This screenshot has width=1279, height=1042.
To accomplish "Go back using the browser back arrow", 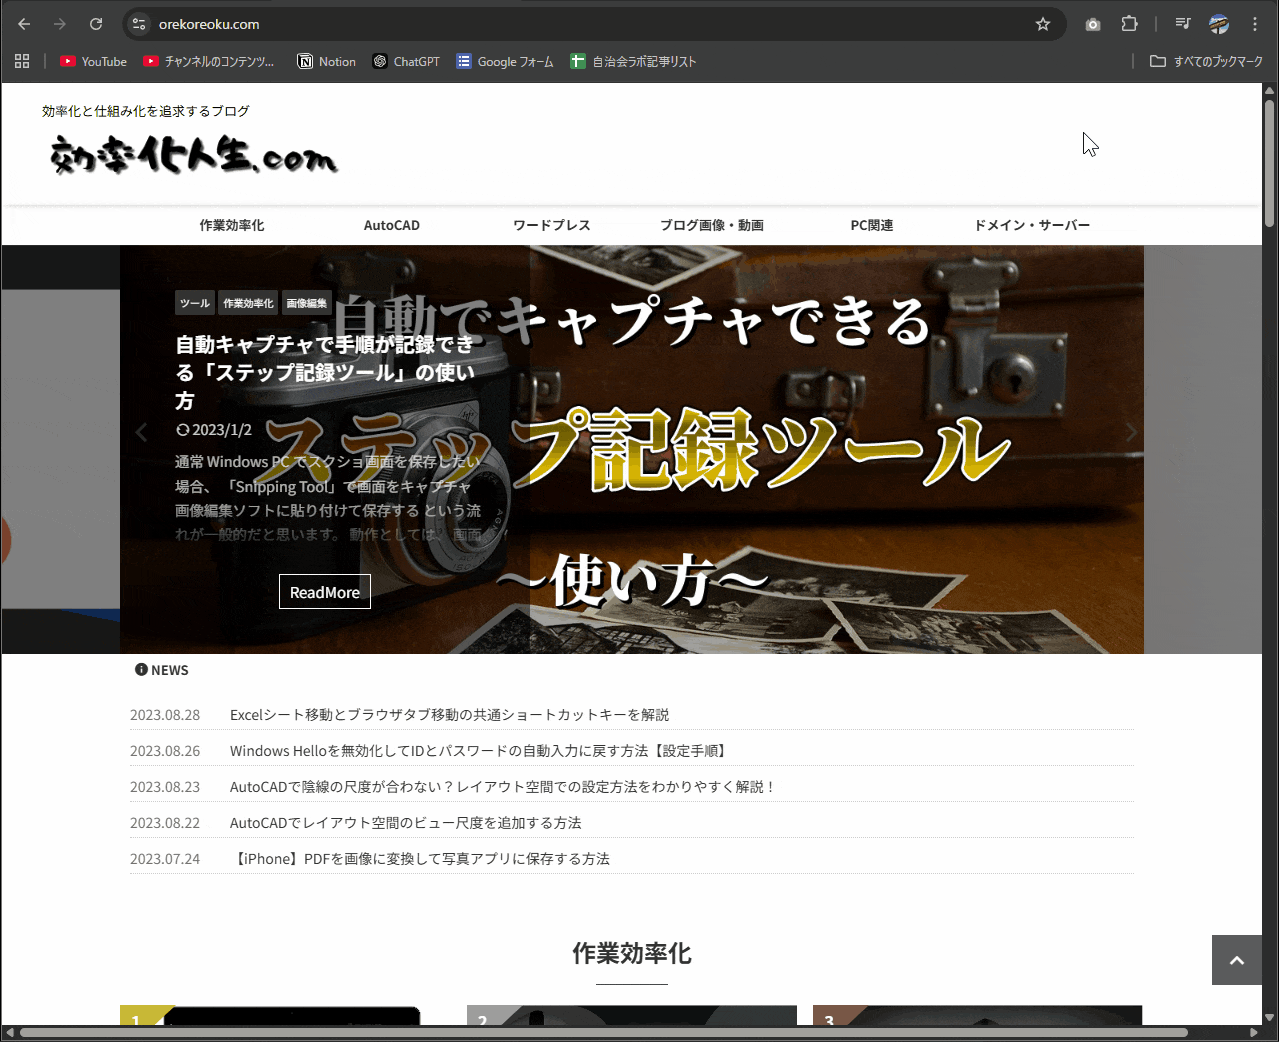I will [24, 24].
